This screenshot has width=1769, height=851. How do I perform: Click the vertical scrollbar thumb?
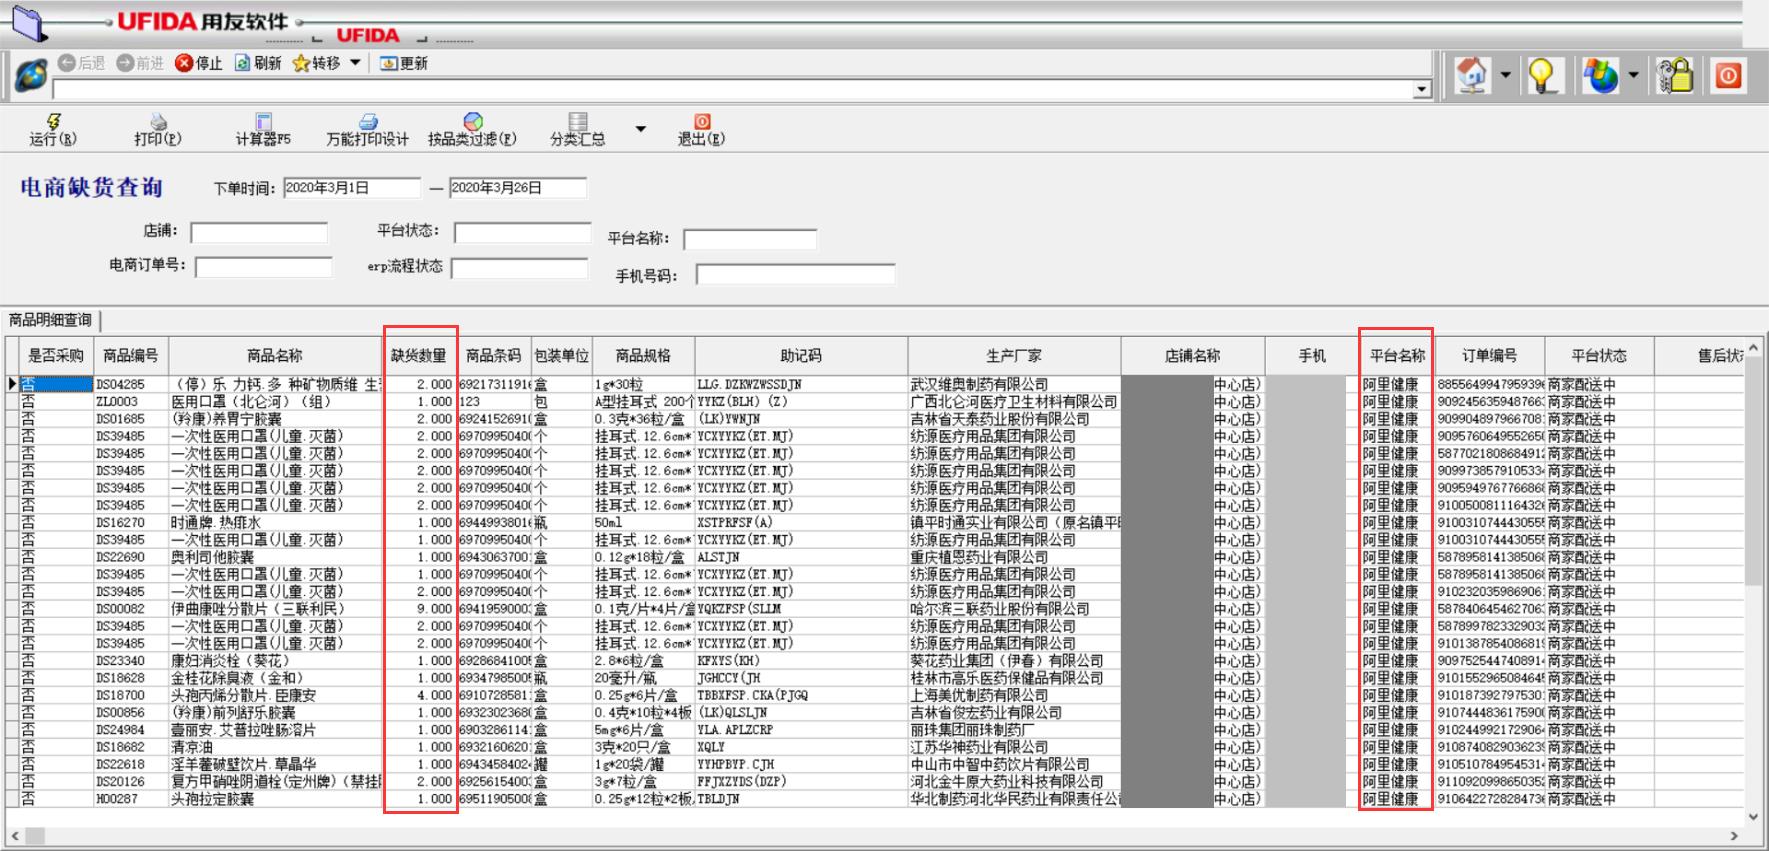[x=1753, y=471]
